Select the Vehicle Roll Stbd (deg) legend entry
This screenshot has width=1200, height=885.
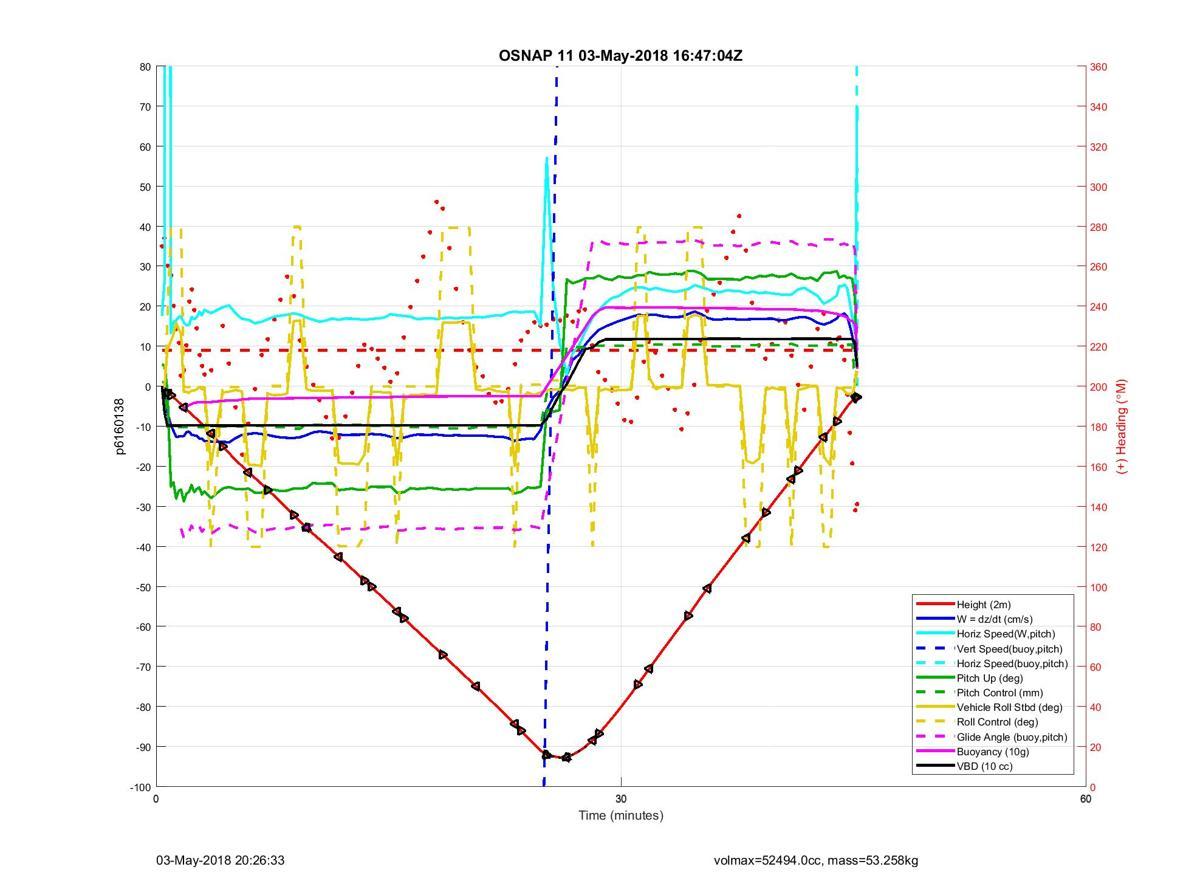click(1009, 707)
